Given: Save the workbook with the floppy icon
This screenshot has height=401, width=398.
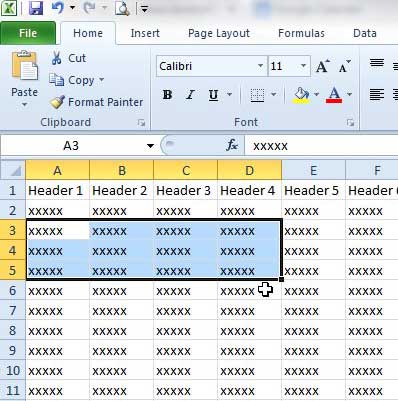Looking at the screenshot, I should [x=35, y=8].
